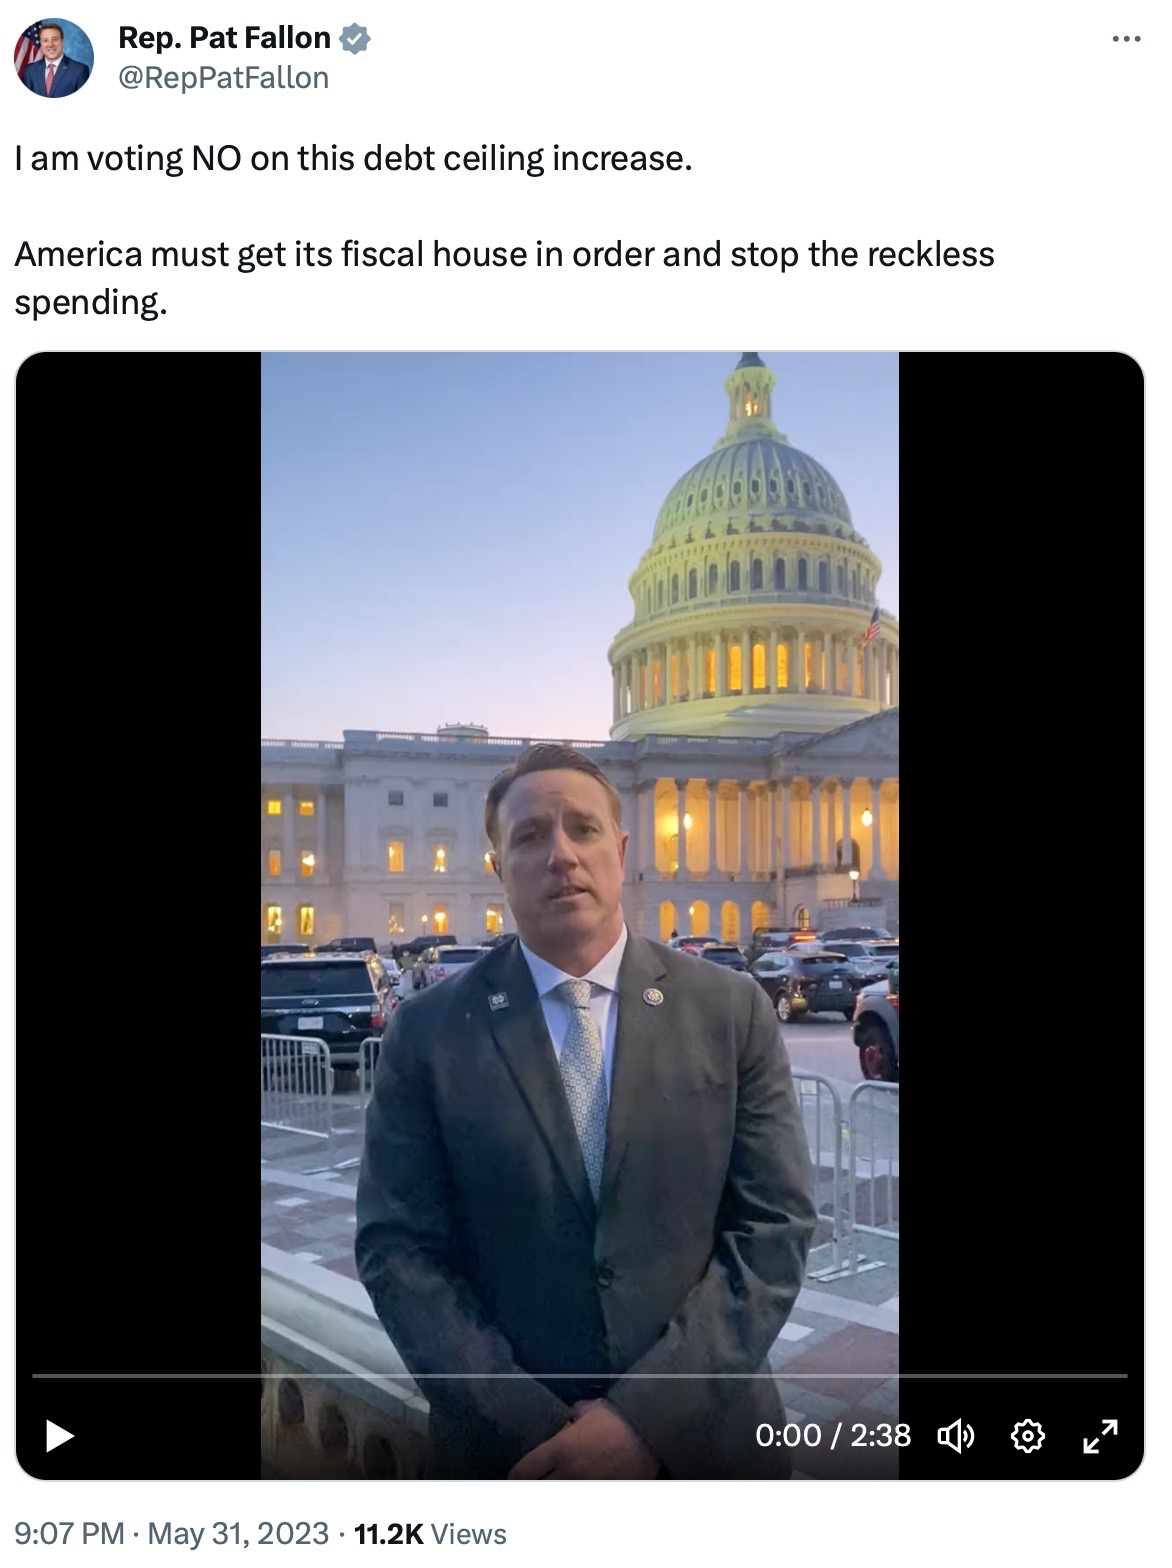Play the video with the play button
This screenshot has width=1172, height=1568.
(60, 1436)
